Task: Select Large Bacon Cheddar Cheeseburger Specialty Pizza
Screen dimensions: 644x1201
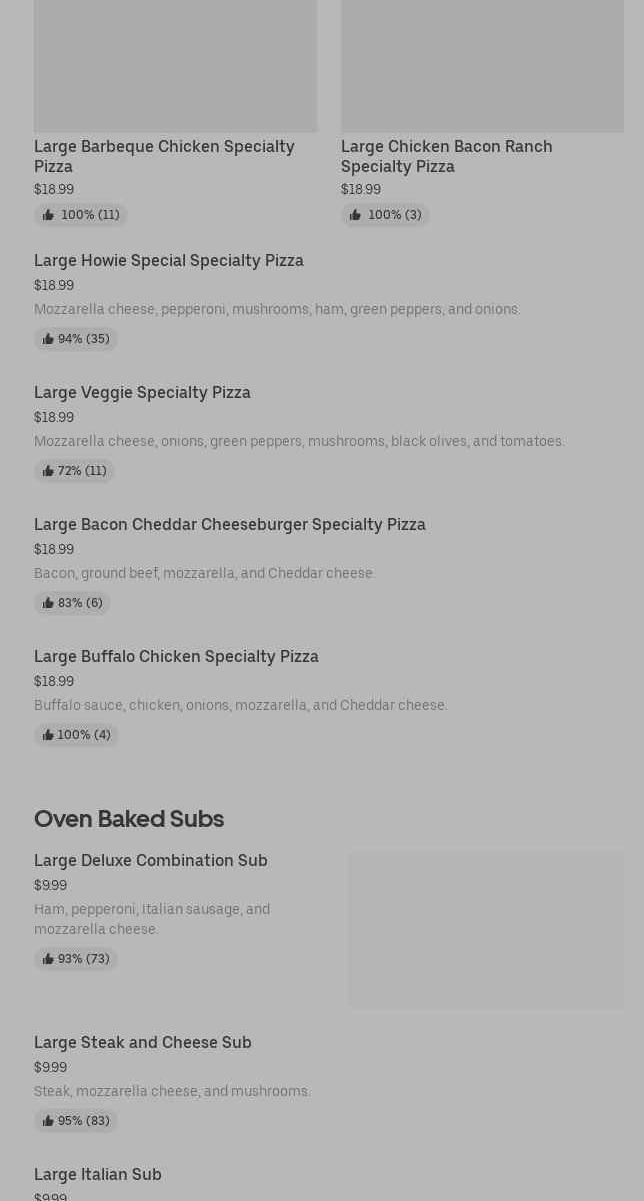Action: [230, 524]
